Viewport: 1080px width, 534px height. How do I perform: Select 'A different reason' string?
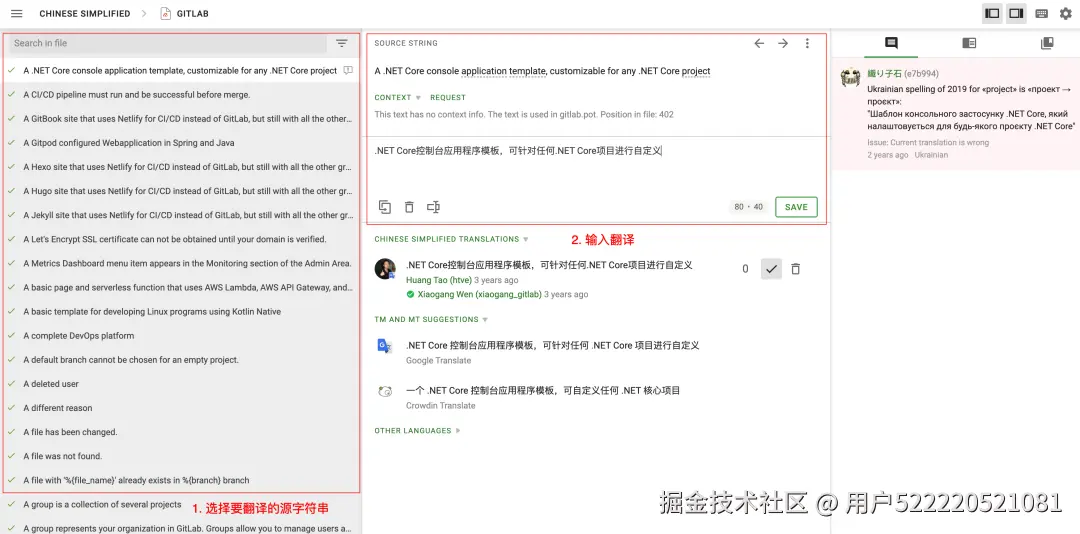pos(180,408)
